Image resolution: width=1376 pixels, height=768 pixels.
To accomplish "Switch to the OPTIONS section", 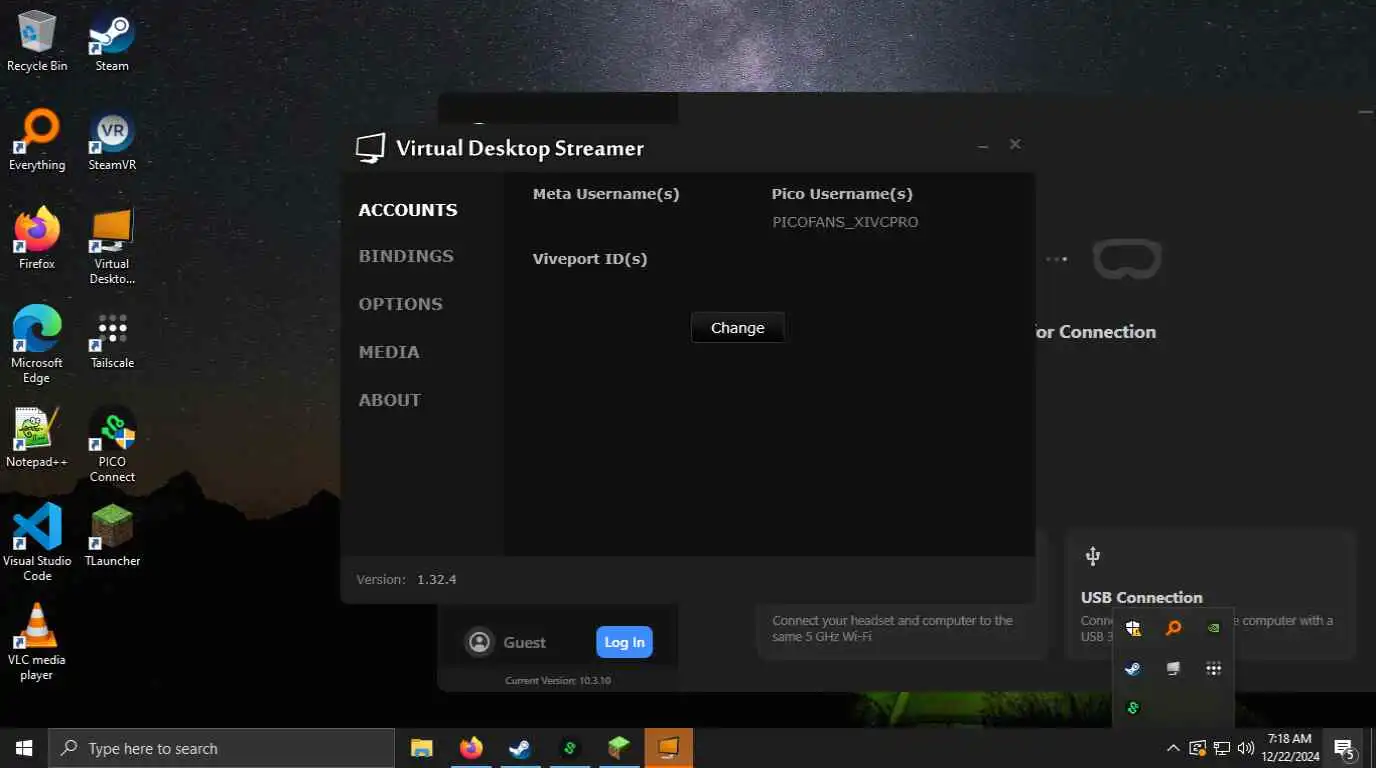I will 400,304.
